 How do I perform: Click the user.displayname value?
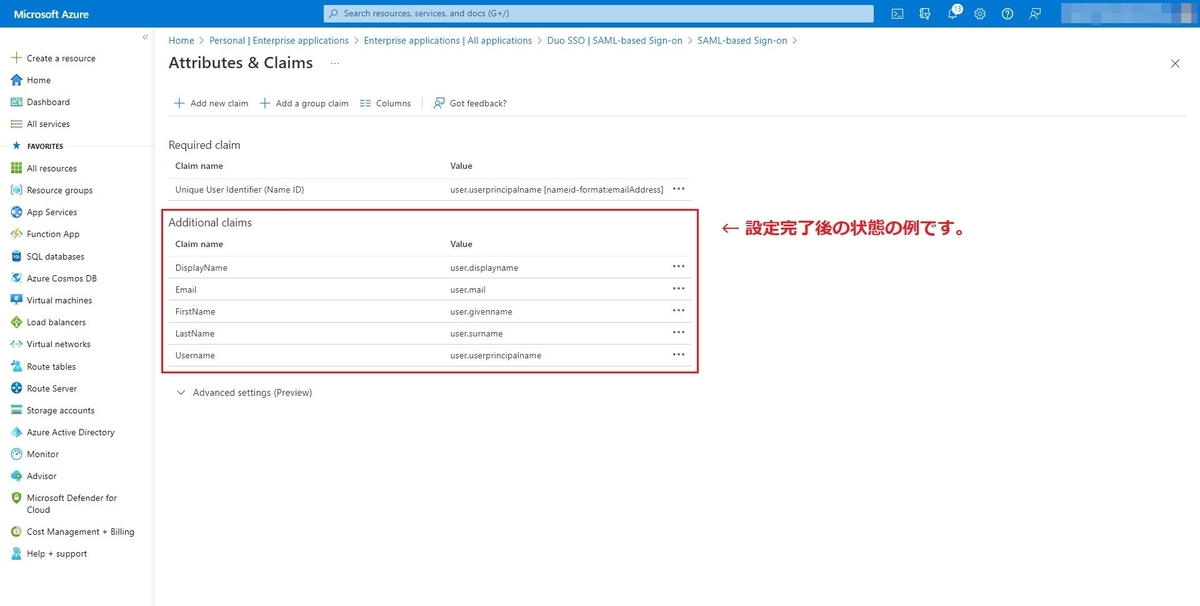point(484,267)
